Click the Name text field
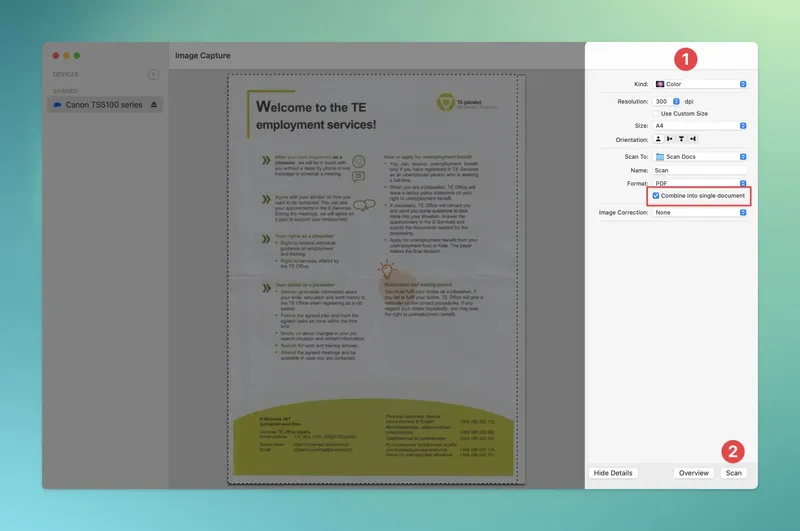800x531 pixels. (x=700, y=171)
